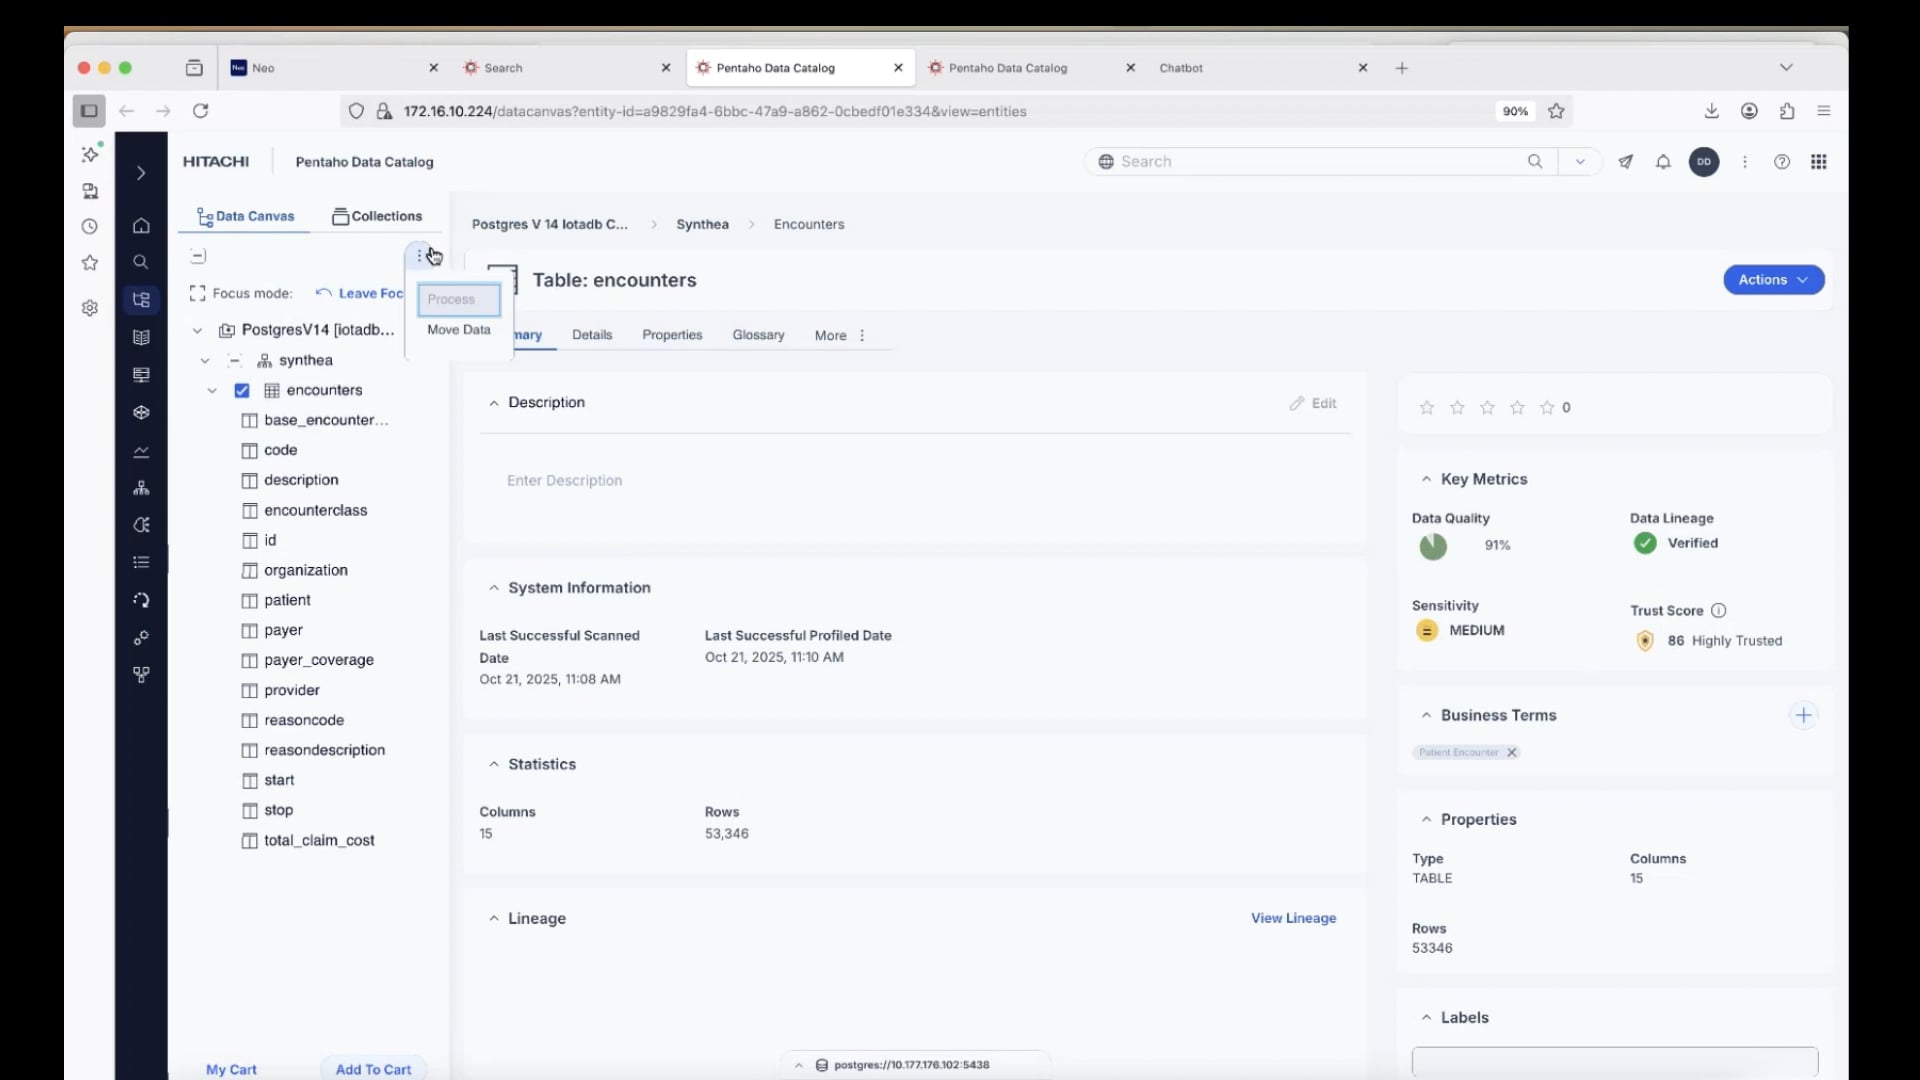Click the notification bell icon
The width and height of the screenshot is (1920, 1080).
1663,162
